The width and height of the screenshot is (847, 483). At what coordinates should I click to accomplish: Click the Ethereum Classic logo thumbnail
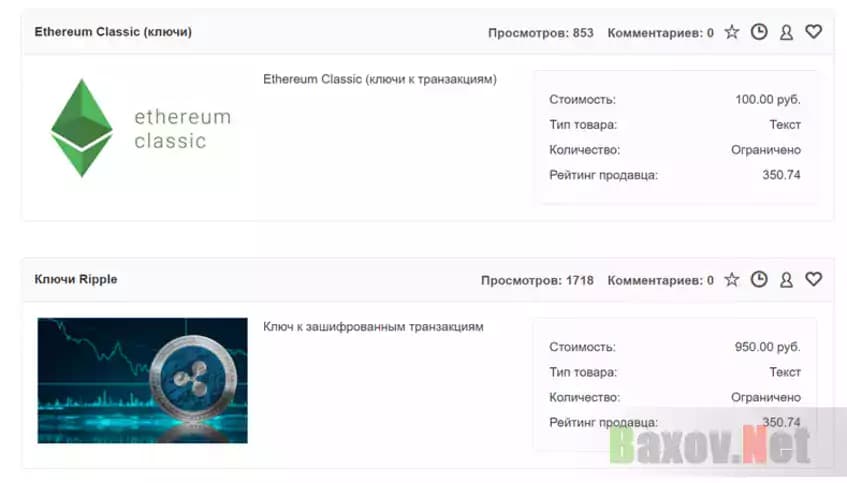pyautogui.click(x=141, y=129)
